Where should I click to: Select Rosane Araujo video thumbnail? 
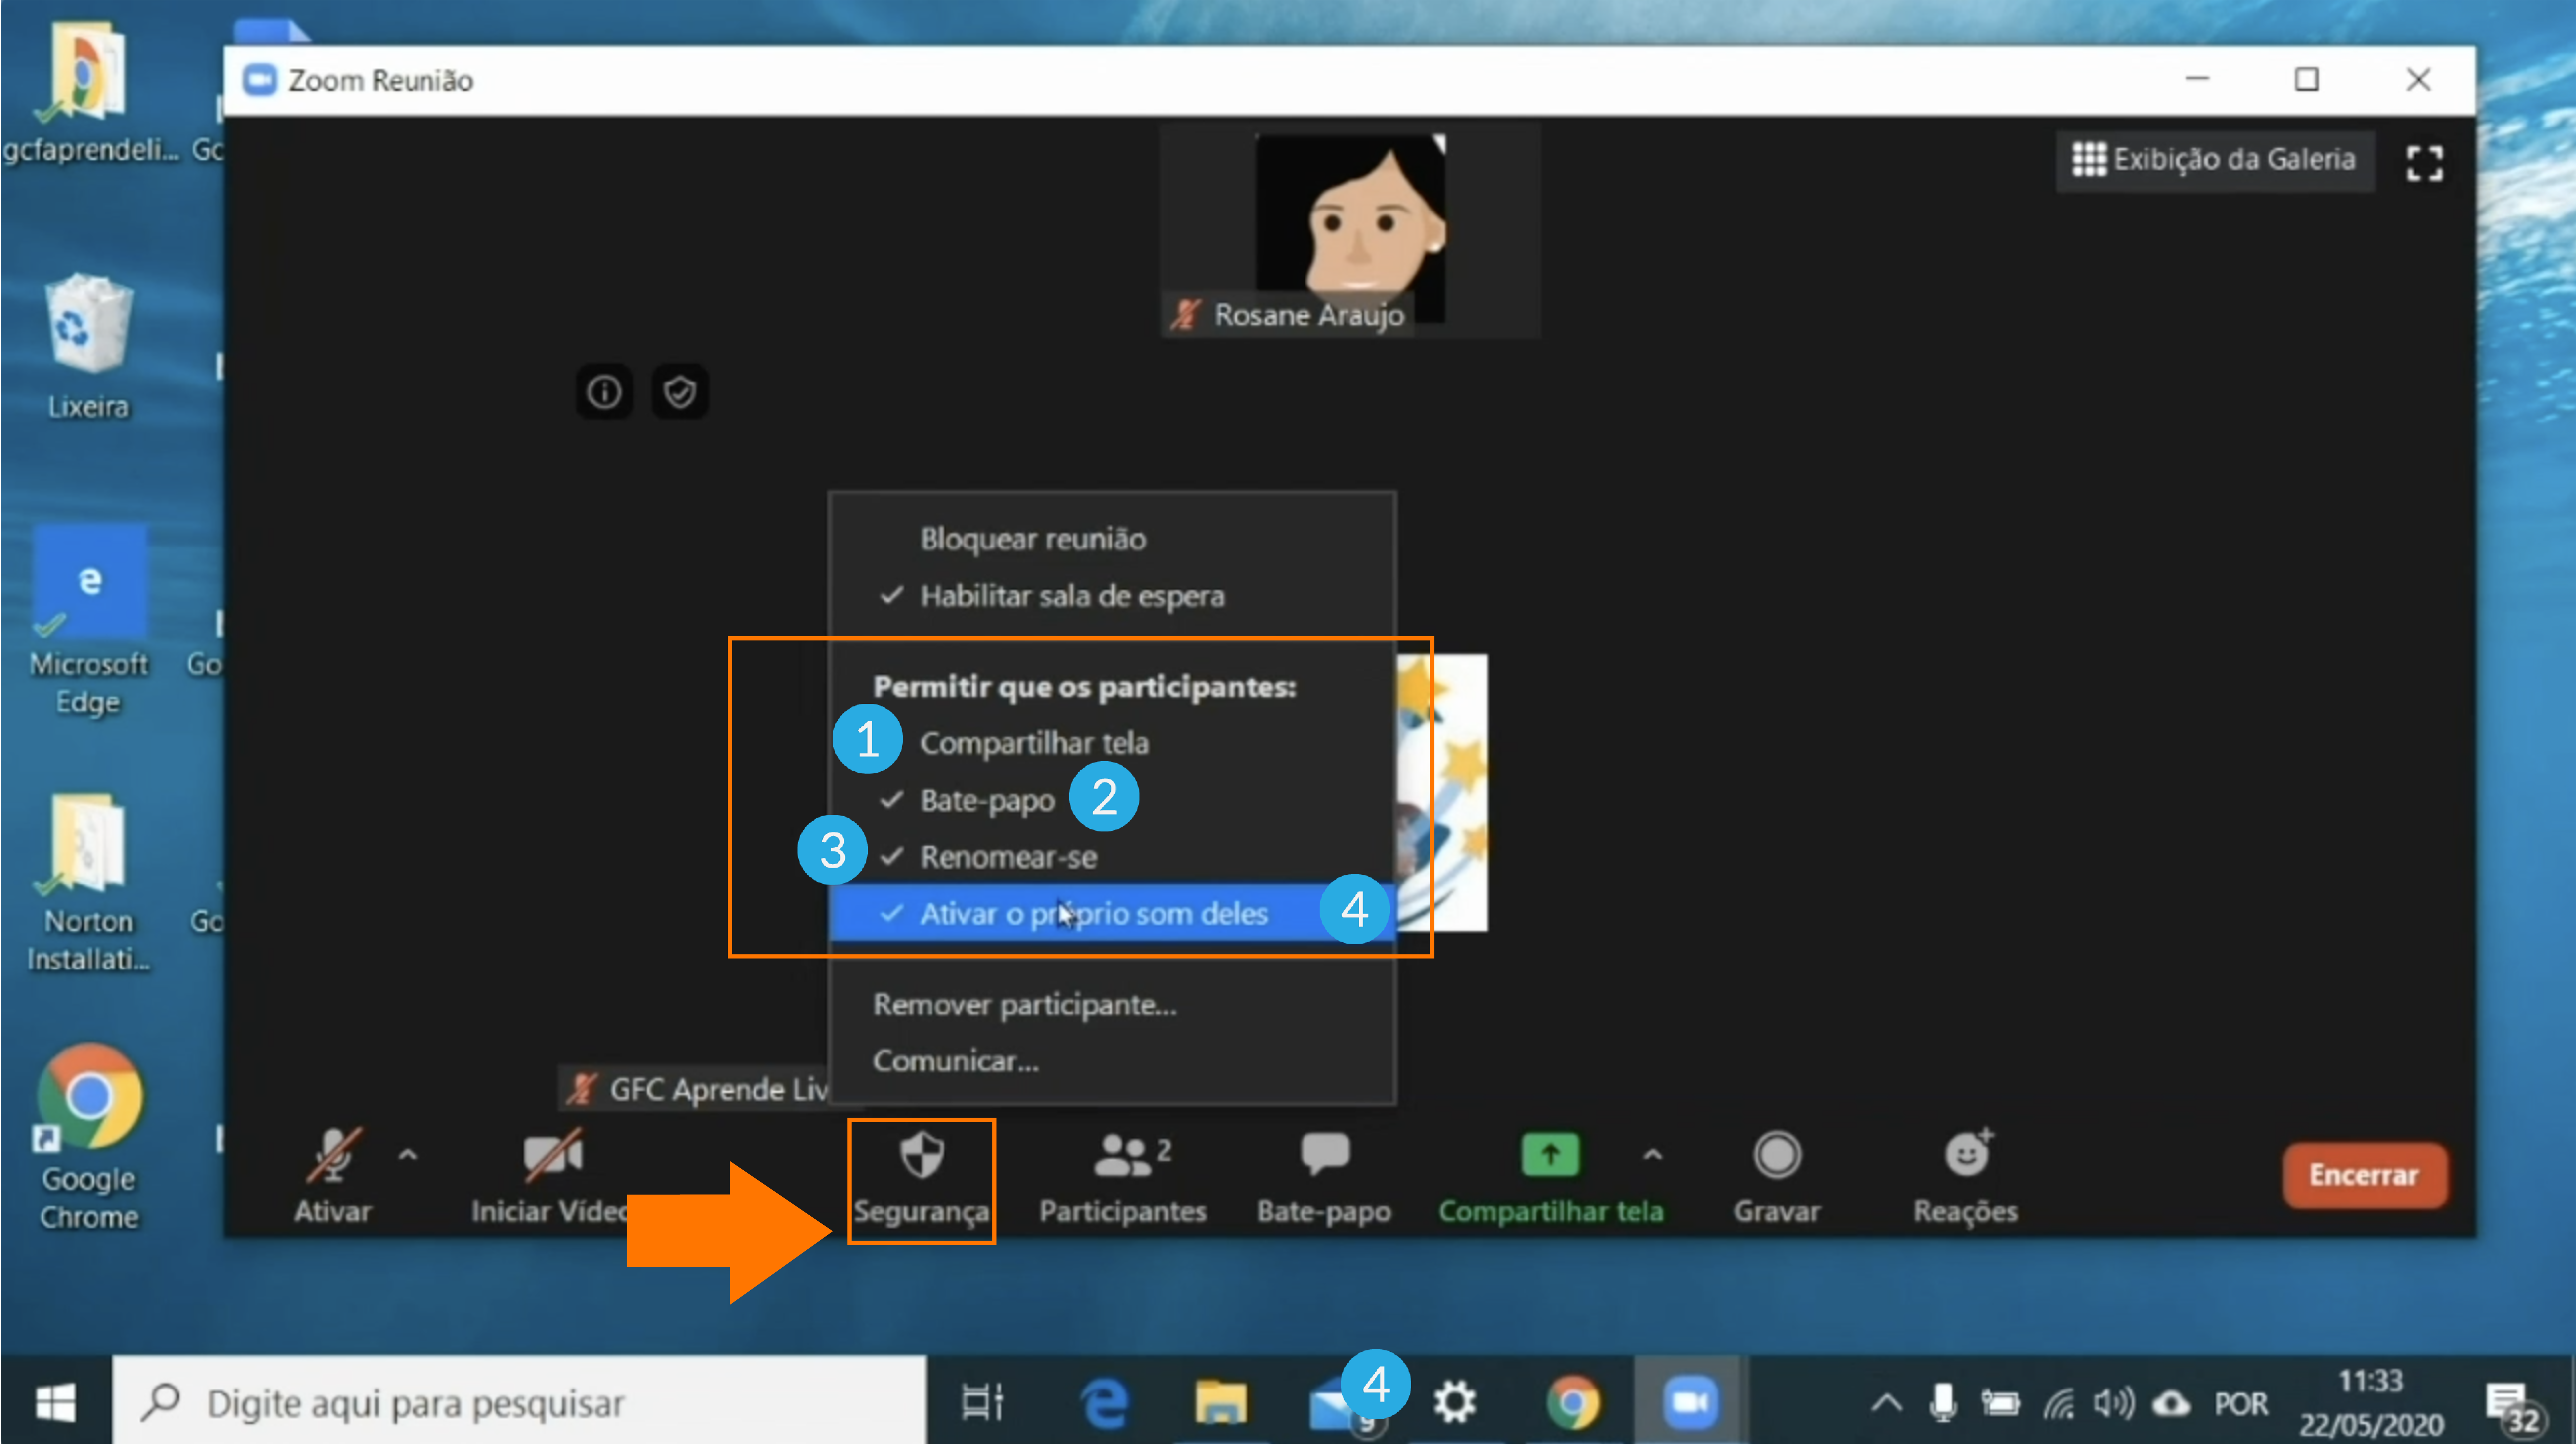point(1350,231)
